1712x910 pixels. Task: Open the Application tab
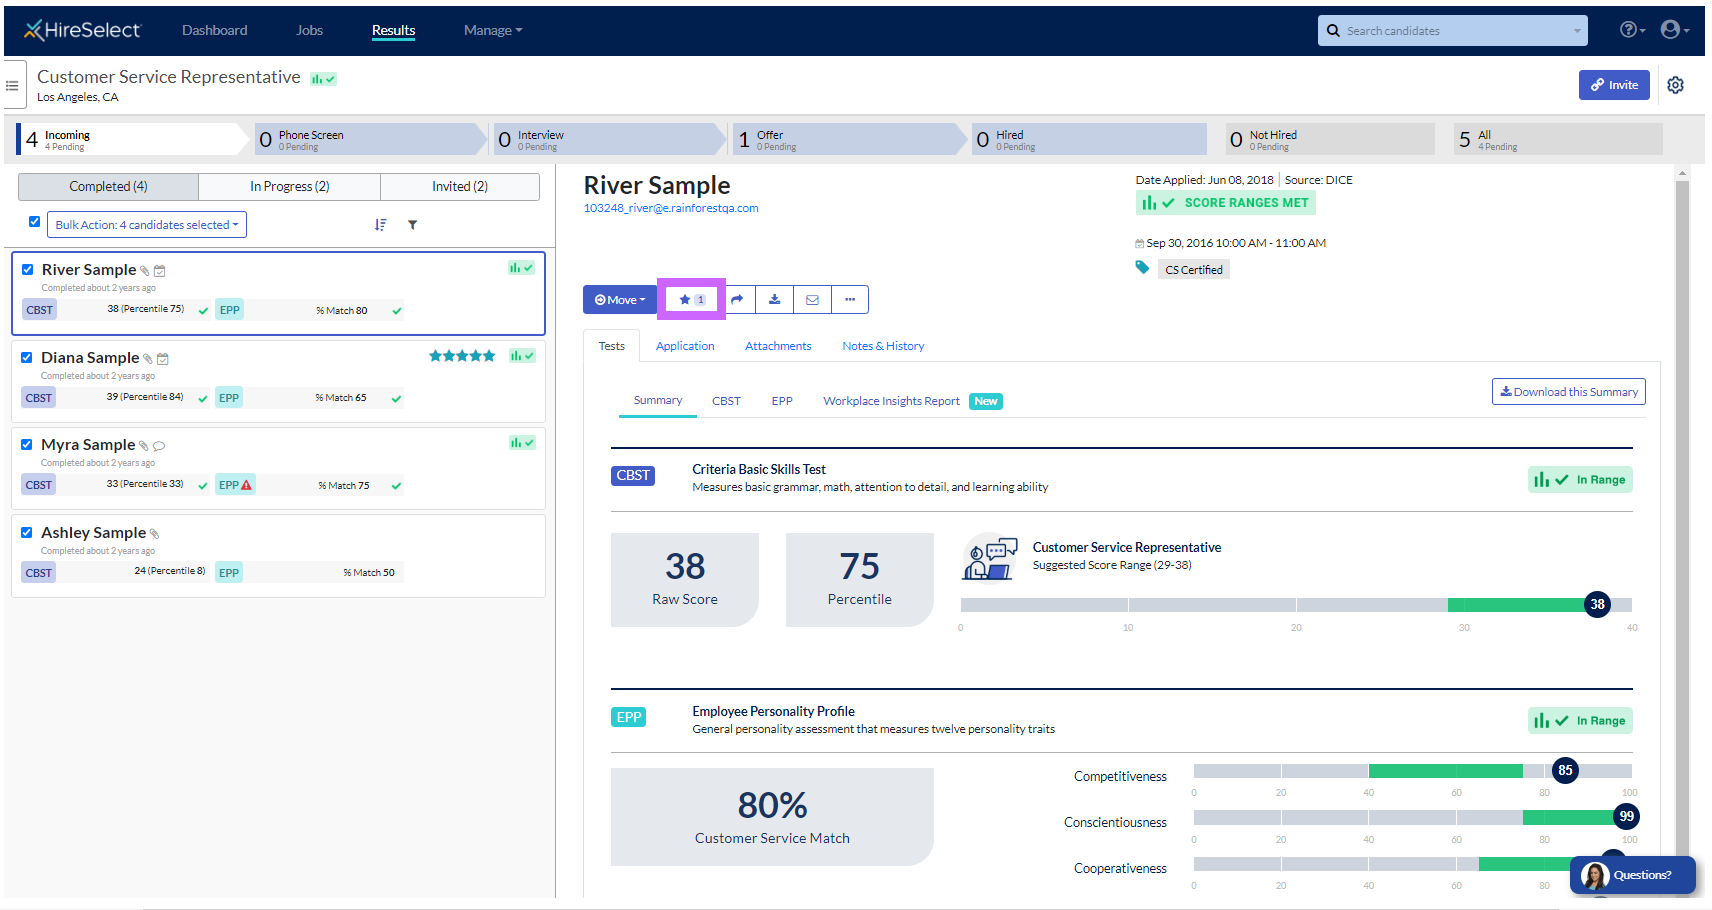coord(685,346)
